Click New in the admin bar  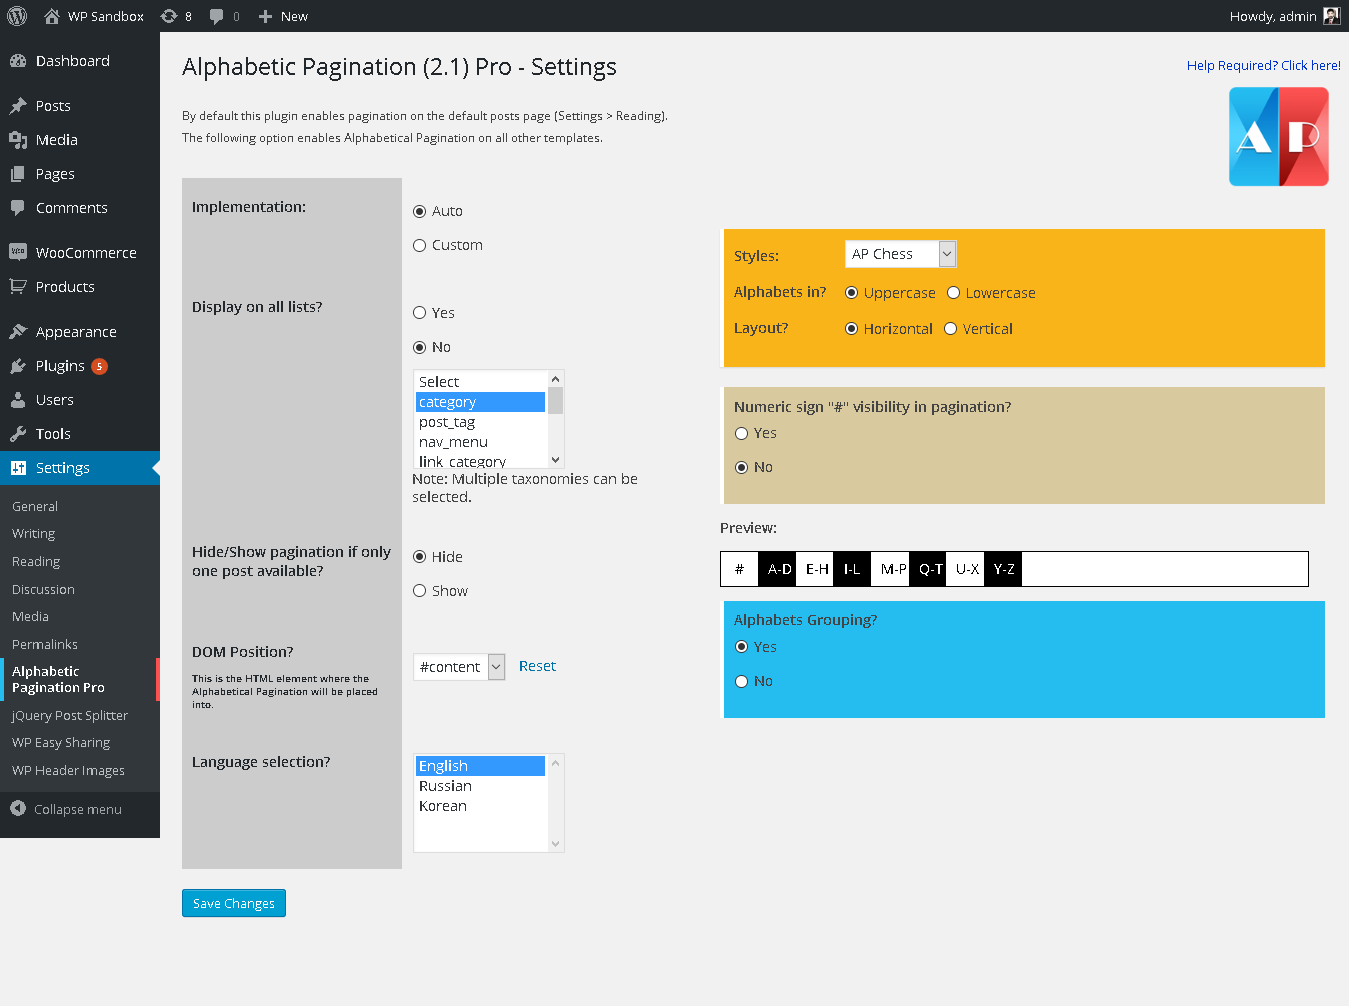coord(283,16)
